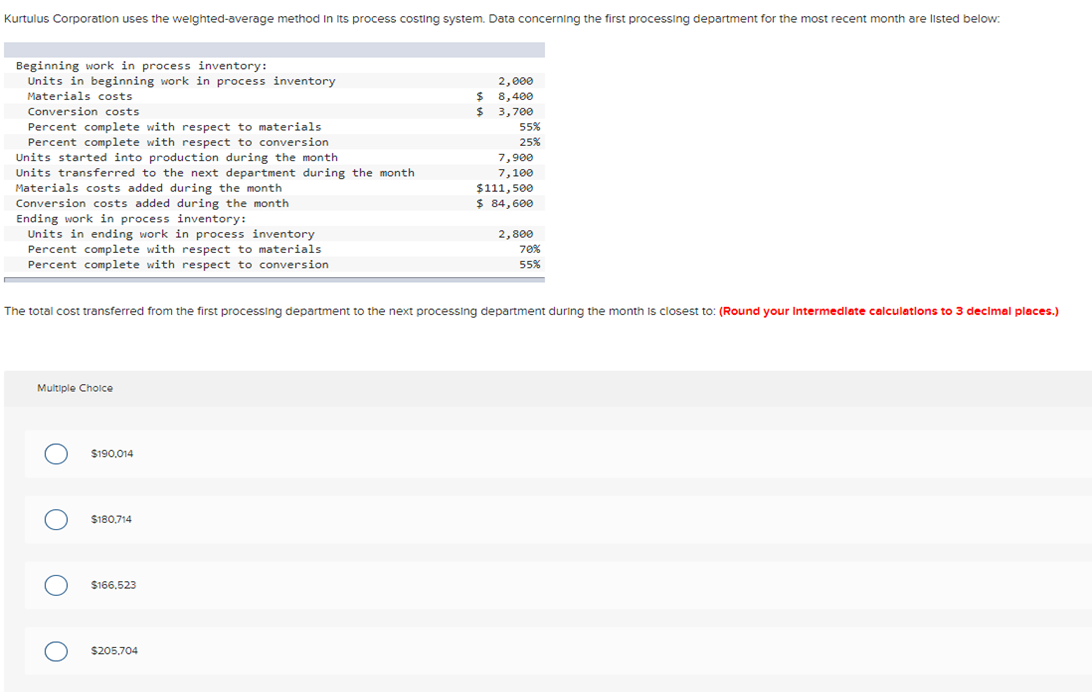Click the Units started into production row
The image size is (1092, 692).
point(175,157)
